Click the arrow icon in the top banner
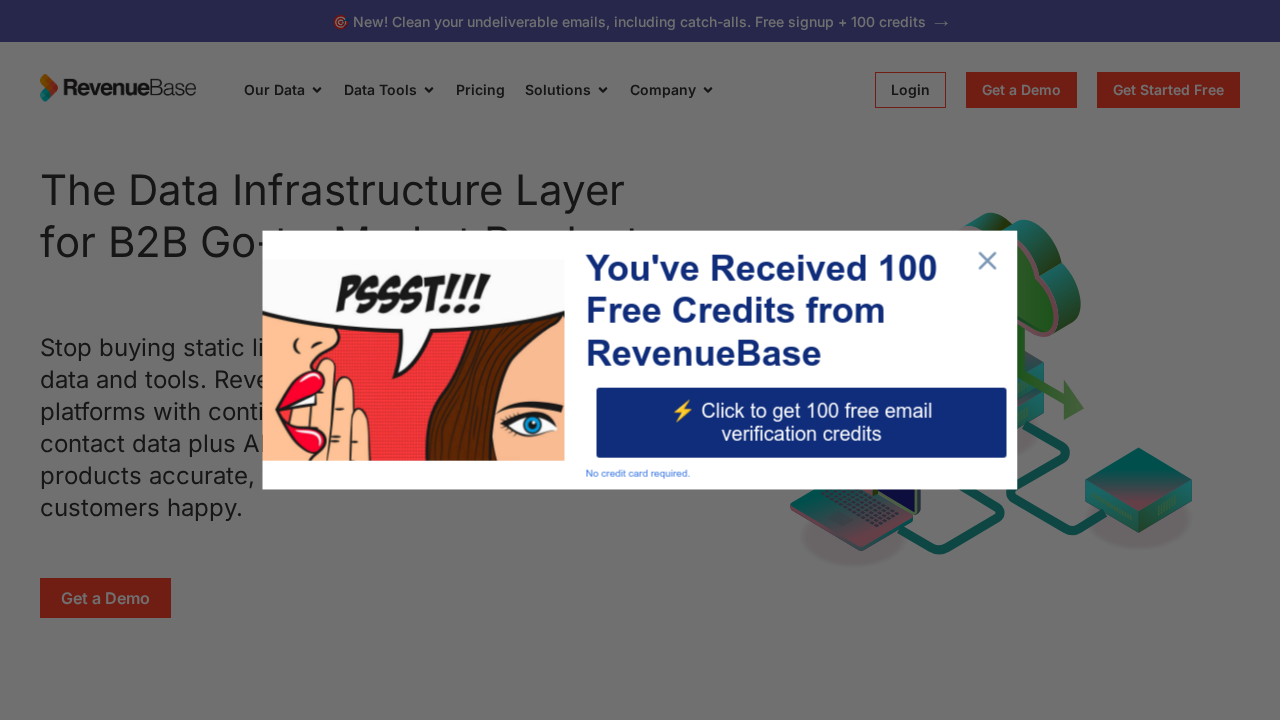 (x=941, y=21)
